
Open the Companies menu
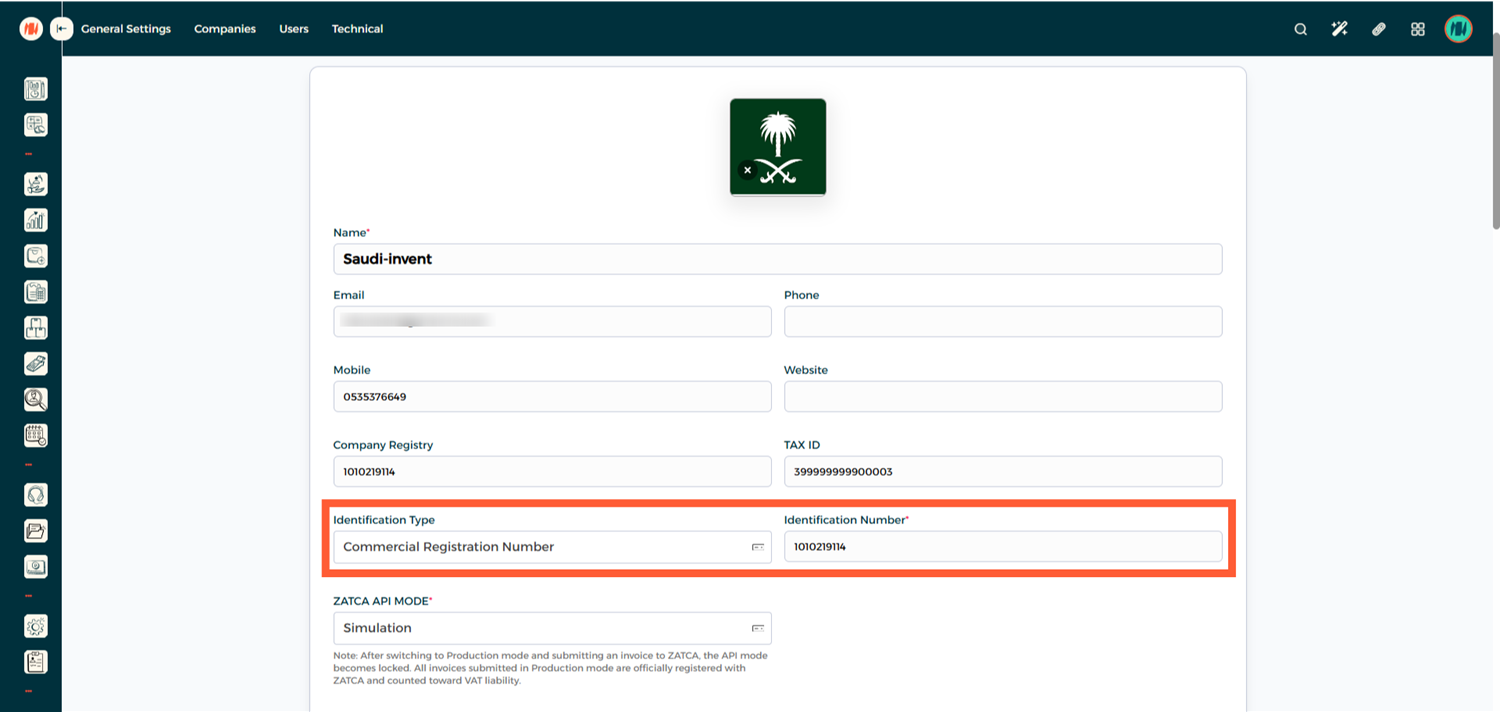[x=225, y=29]
